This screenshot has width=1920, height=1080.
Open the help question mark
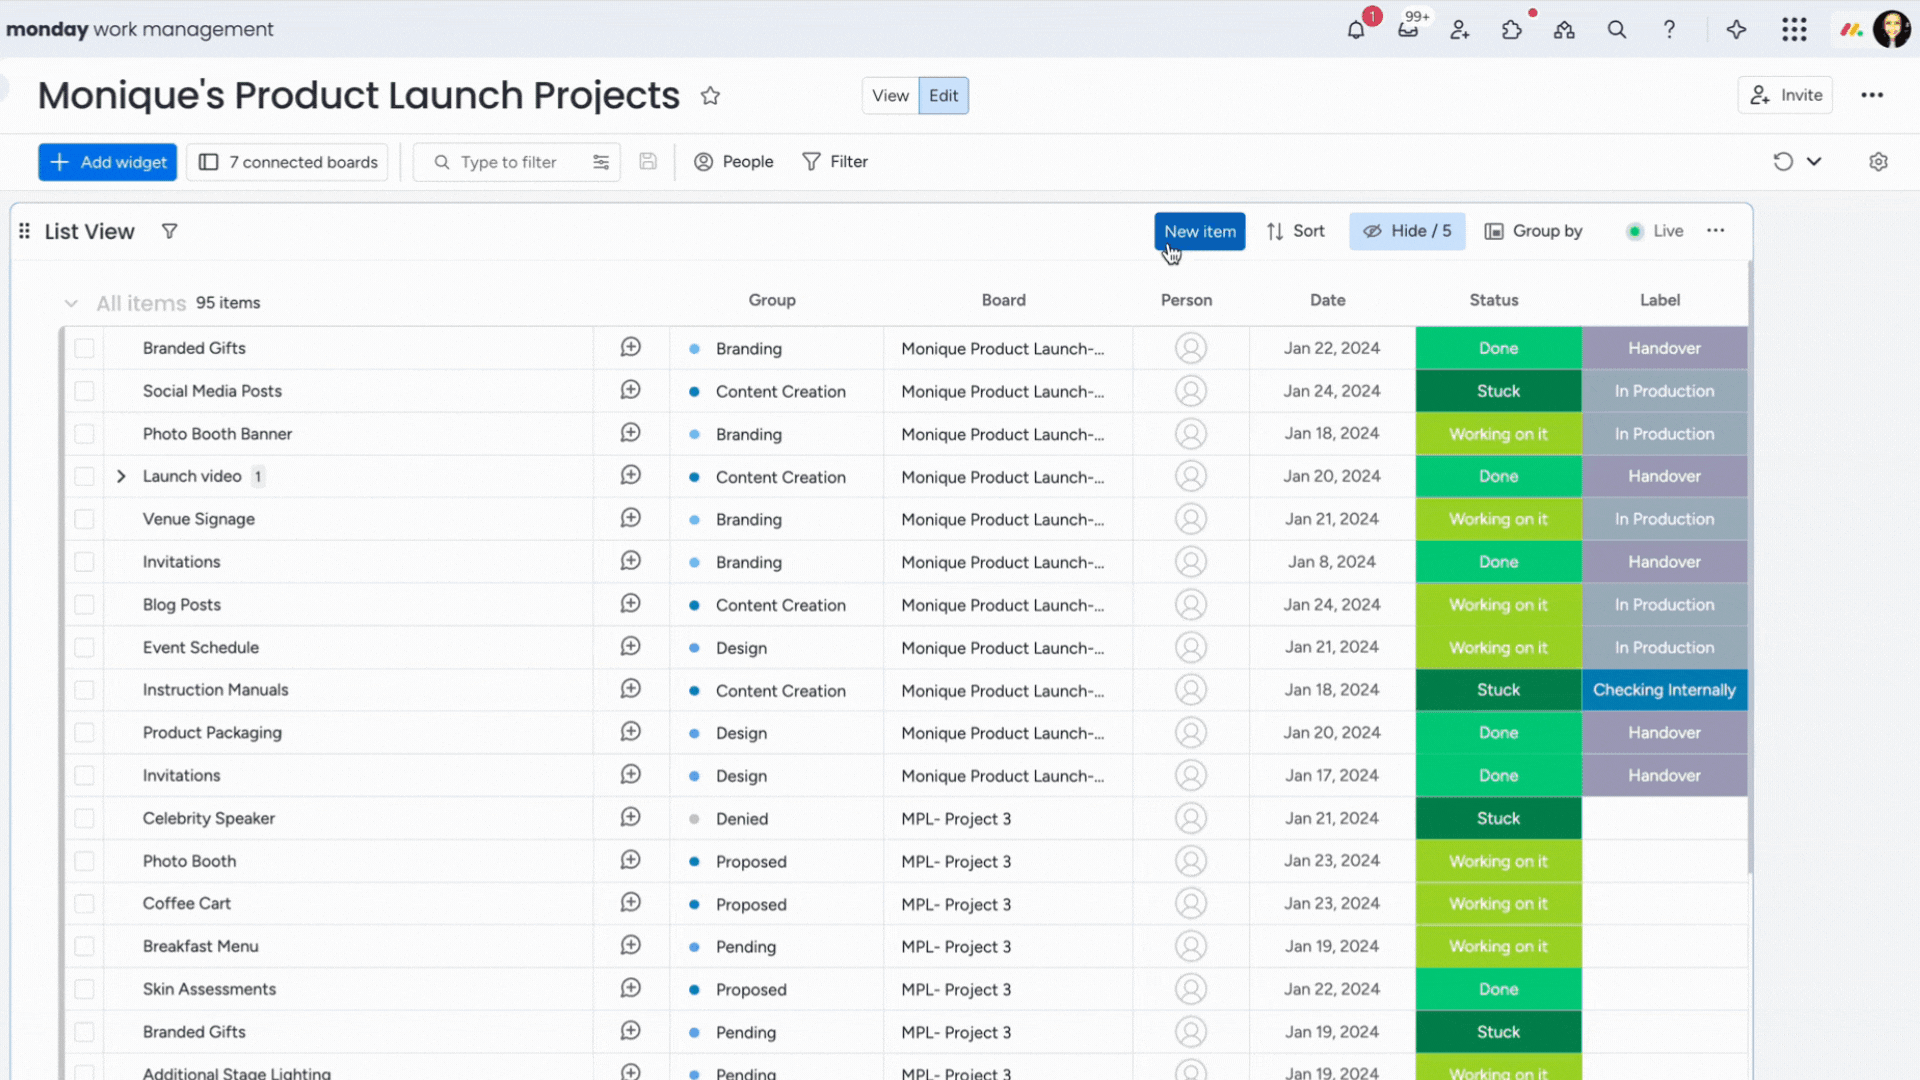[1669, 30]
